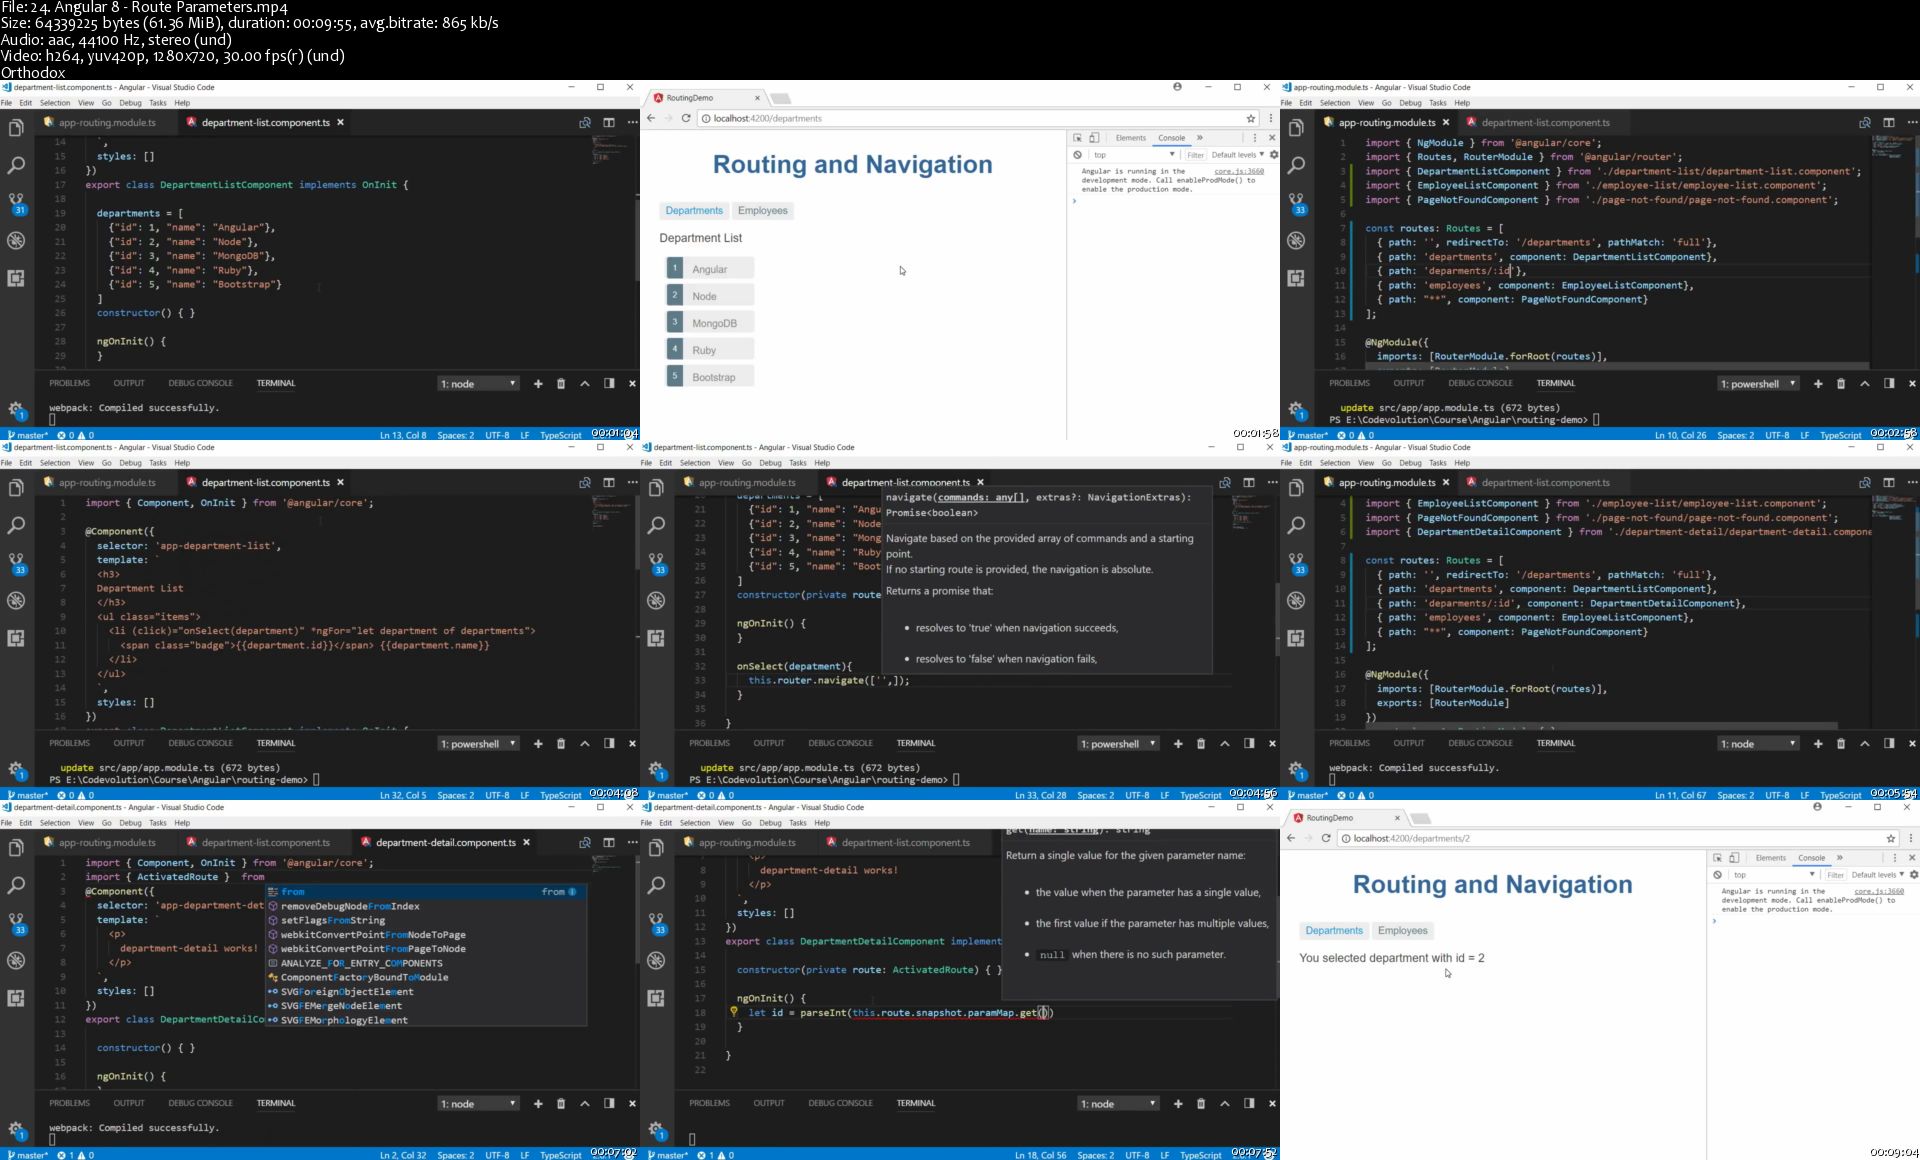The image size is (1920, 1160).
Task: Click address bar showing localhost:4200/departments/2
Action: [x=1618, y=838]
